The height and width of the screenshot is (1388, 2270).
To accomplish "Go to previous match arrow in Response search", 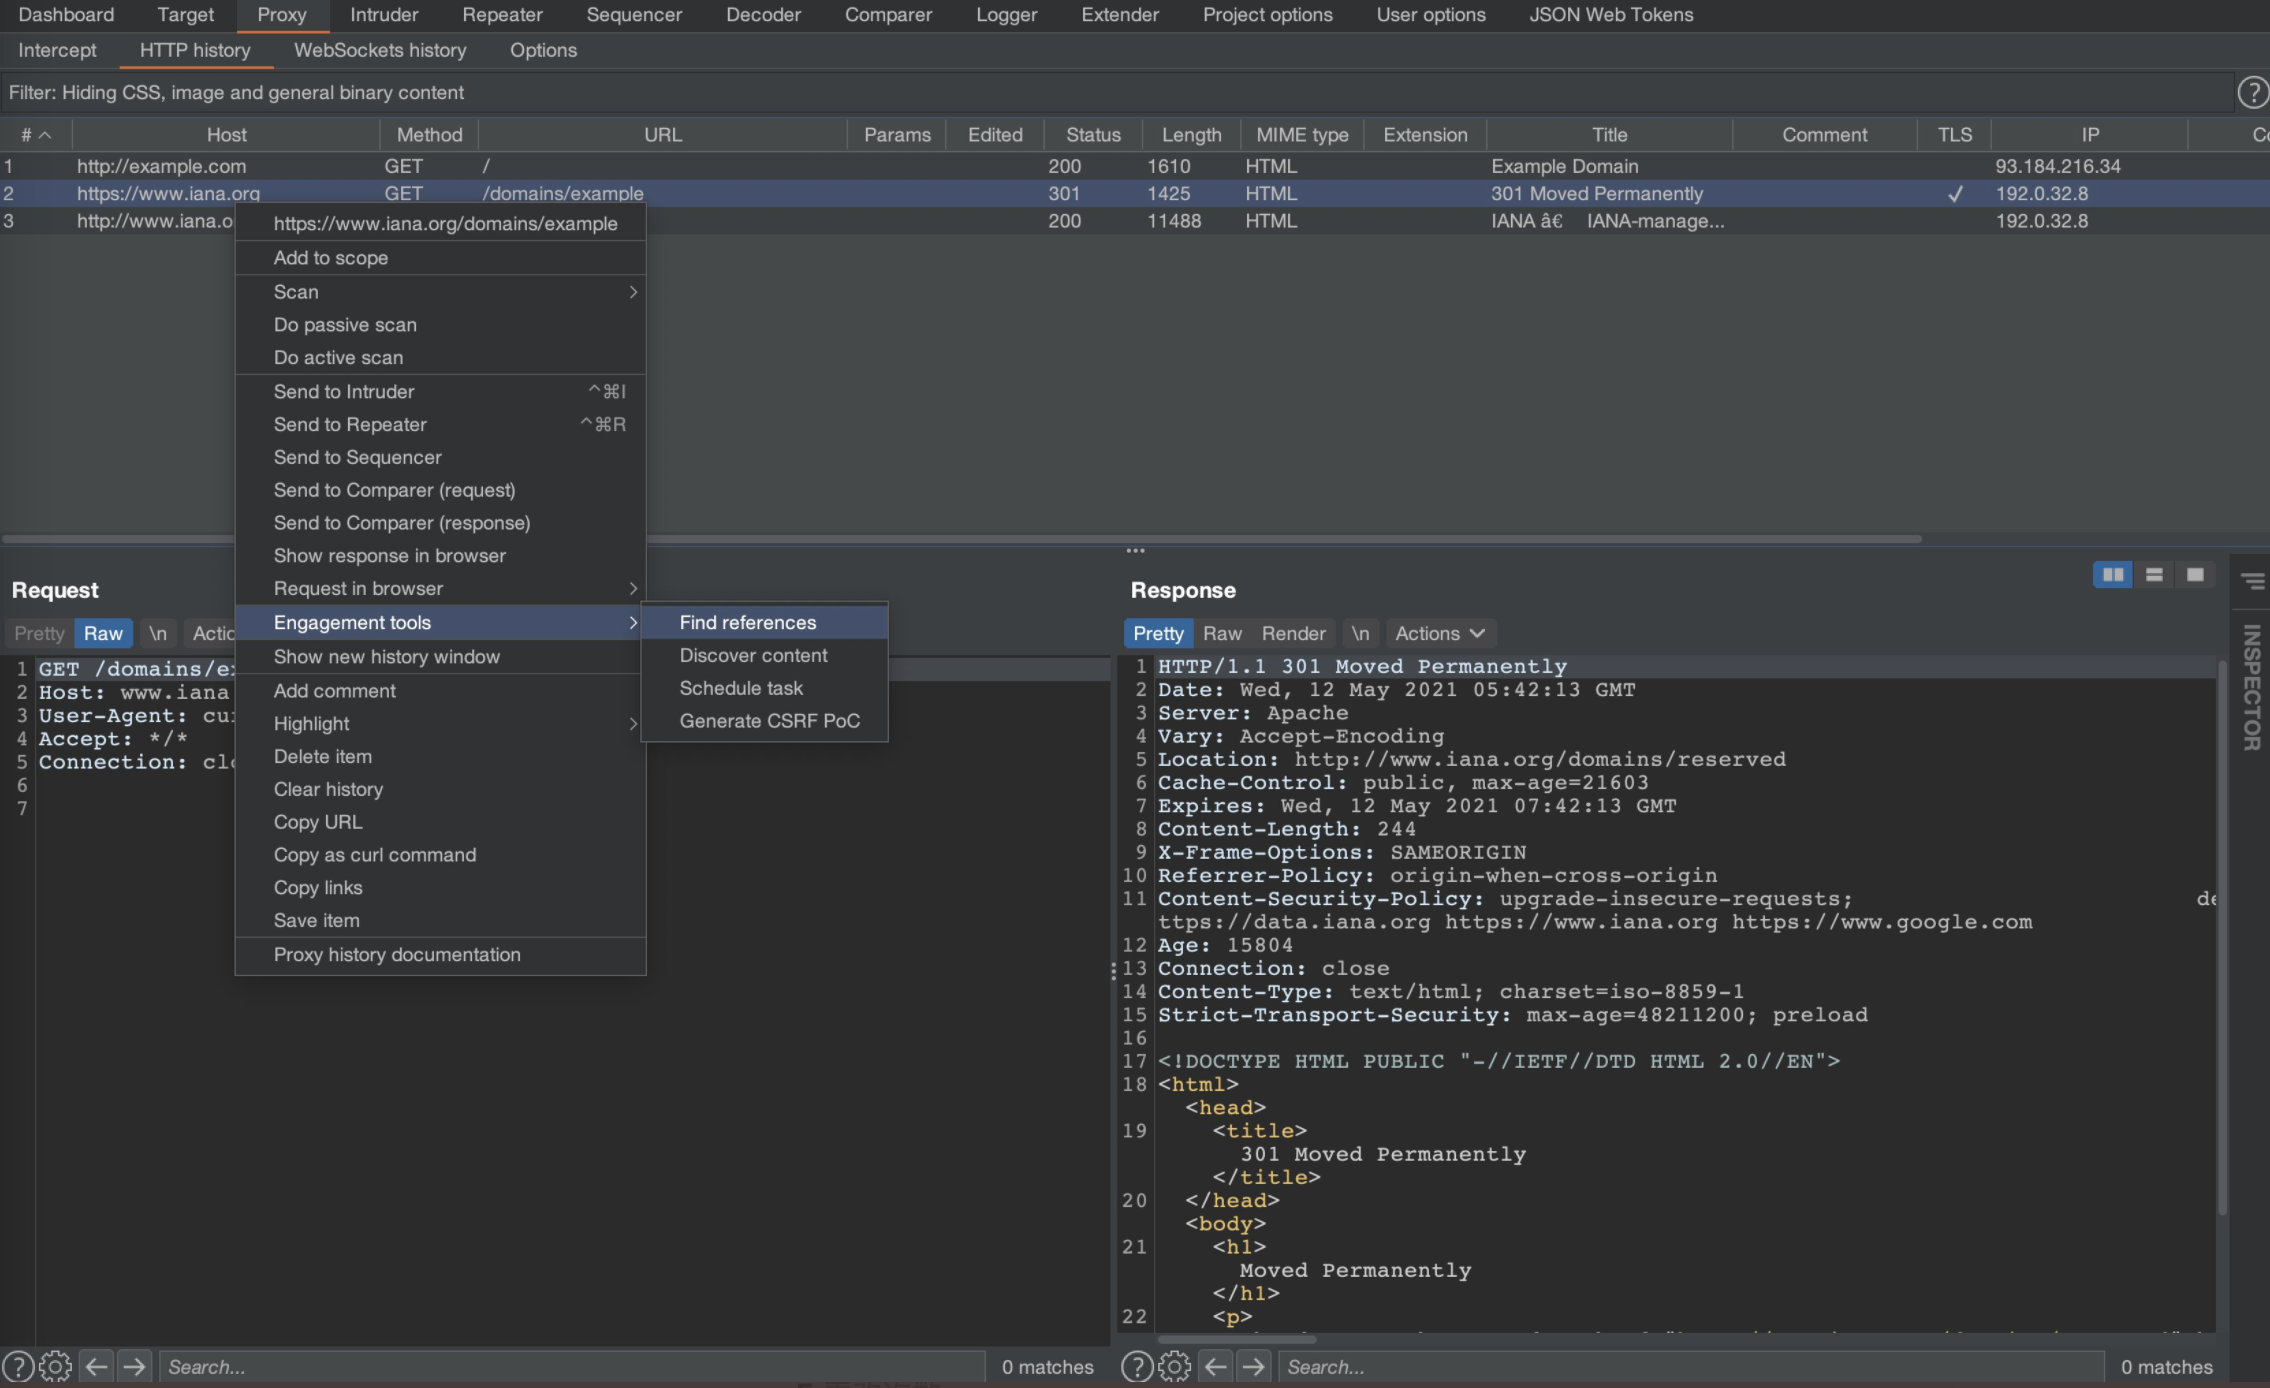I will click(1215, 1366).
